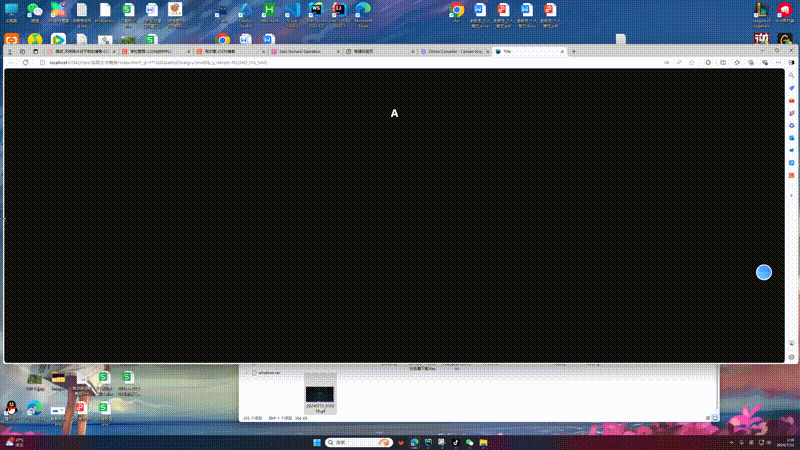Open the clock and date in taskbar
Image resolution: width=800 pixels, height=450 pixels.
(785, 442)
